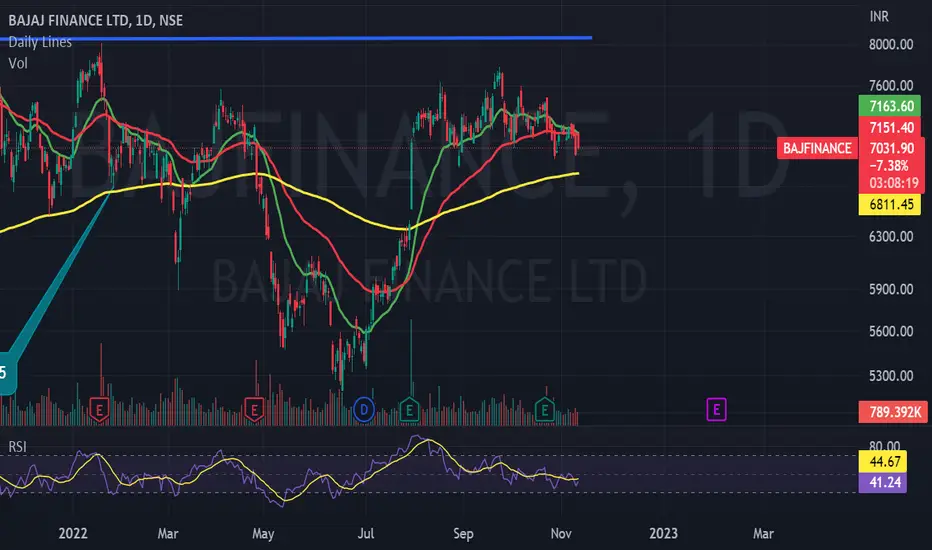Click the red earnings marker near May
Screen dimensions: 932x550
[x=254, y=410]
